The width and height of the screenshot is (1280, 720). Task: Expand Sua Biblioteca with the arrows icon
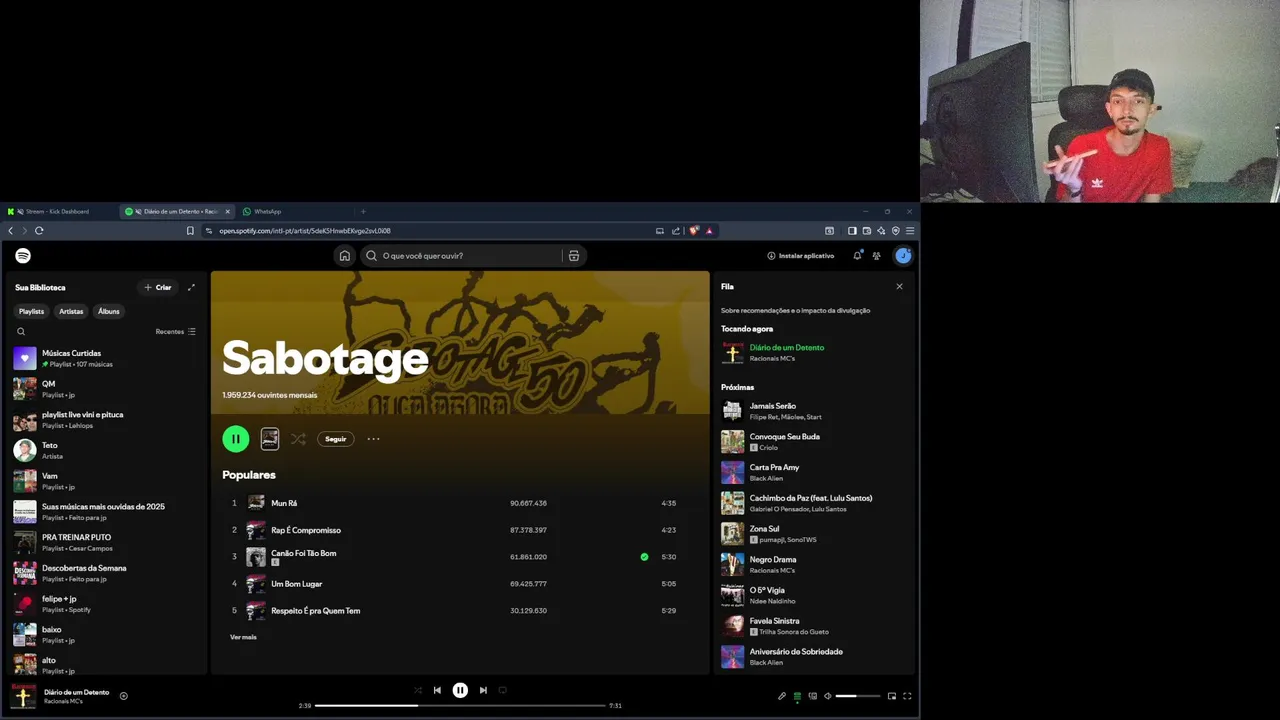coord(191,288)
